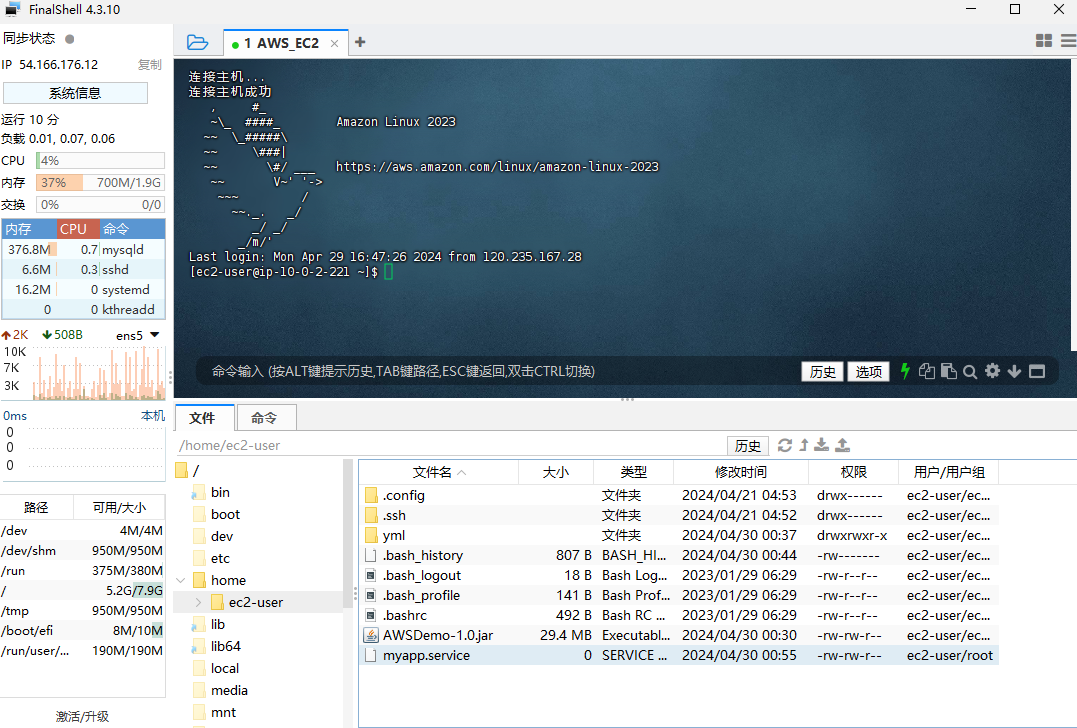The image size is (1077, 728).
Task: Switch to the grid layout view icon
Action: point(1044,41)
